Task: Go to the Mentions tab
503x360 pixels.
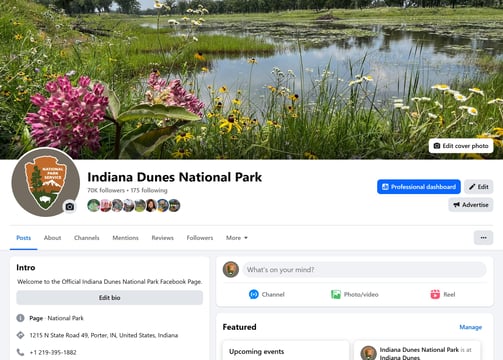Action: (x=125, y=238)
